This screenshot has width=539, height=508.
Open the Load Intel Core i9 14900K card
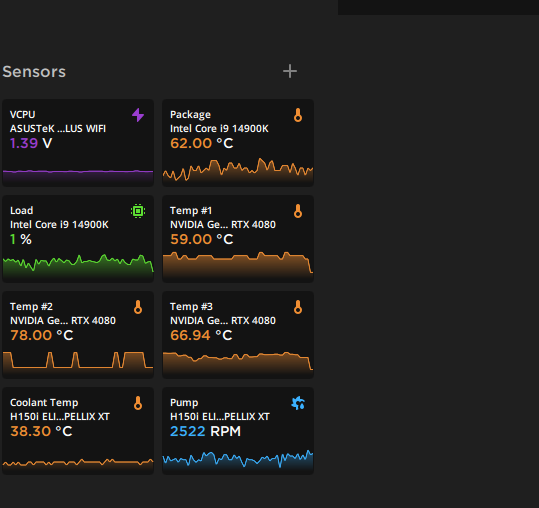click(78, 239)
